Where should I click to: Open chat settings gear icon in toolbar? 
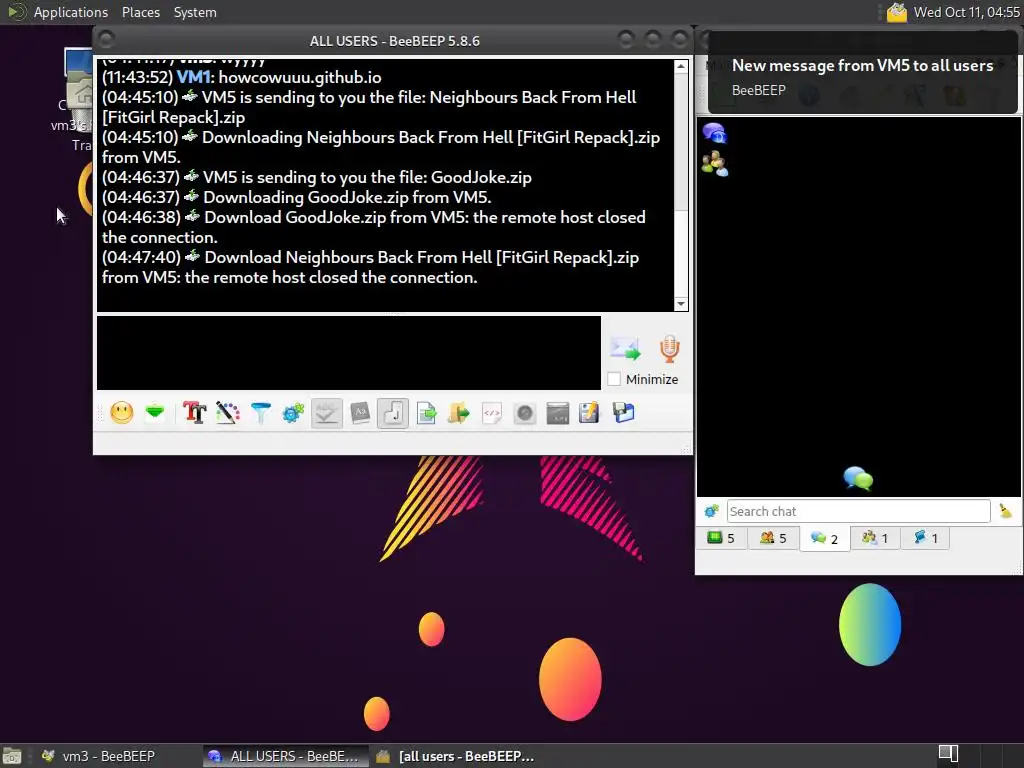point(293,413)
